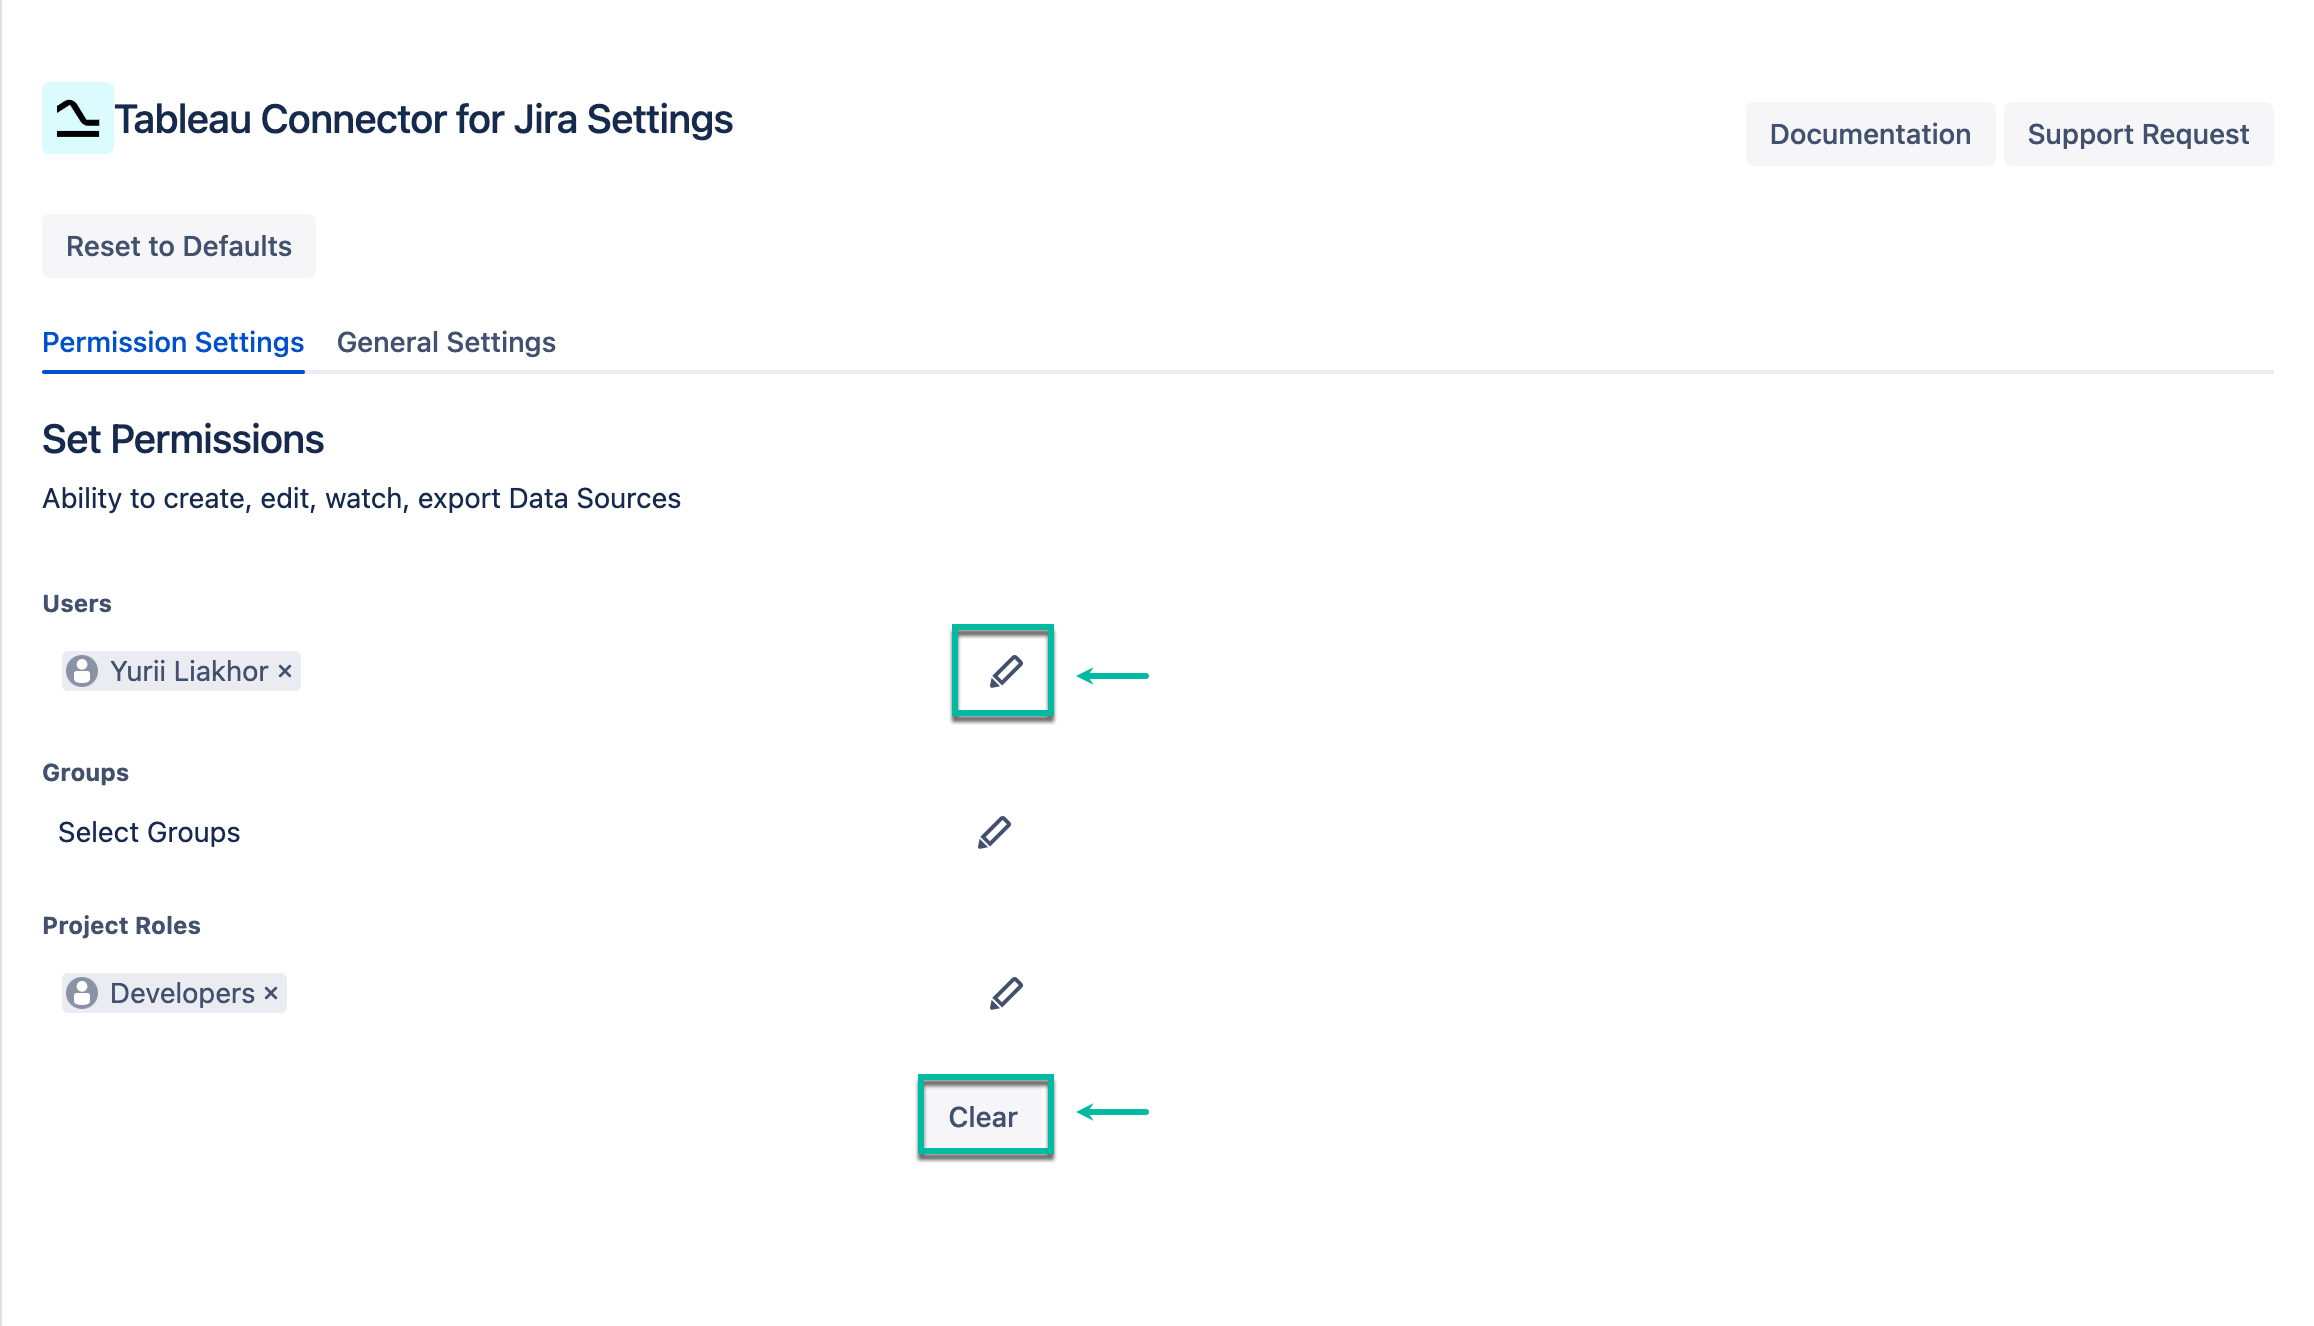Click the avatar icon beside Yurii Liakhor
Viewport: 2314px width, 1326px height.
pos(82,670)
